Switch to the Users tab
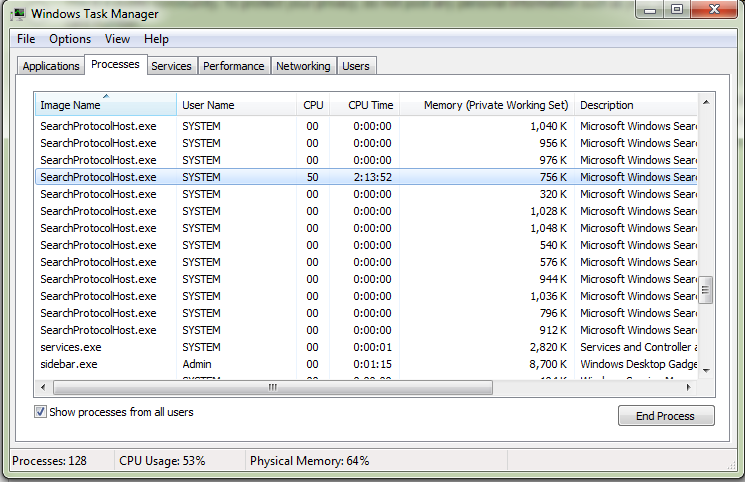Image resolution: width=745 pixels, height=482 pixels. click(356, 66)
